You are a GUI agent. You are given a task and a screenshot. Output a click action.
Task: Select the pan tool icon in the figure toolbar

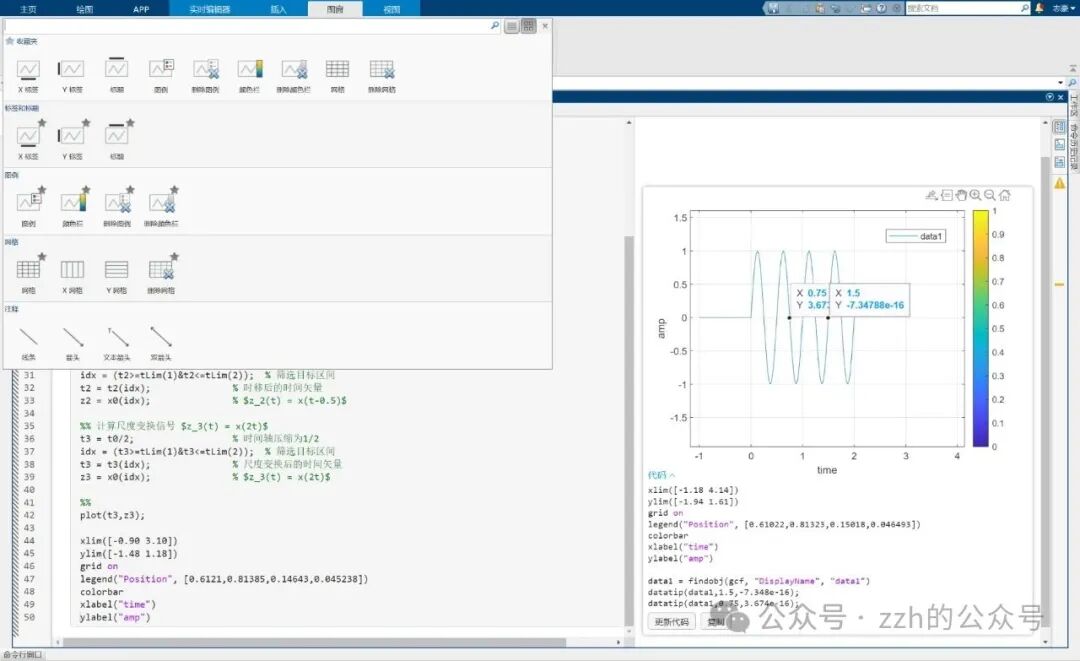click(x=960, y=195)
